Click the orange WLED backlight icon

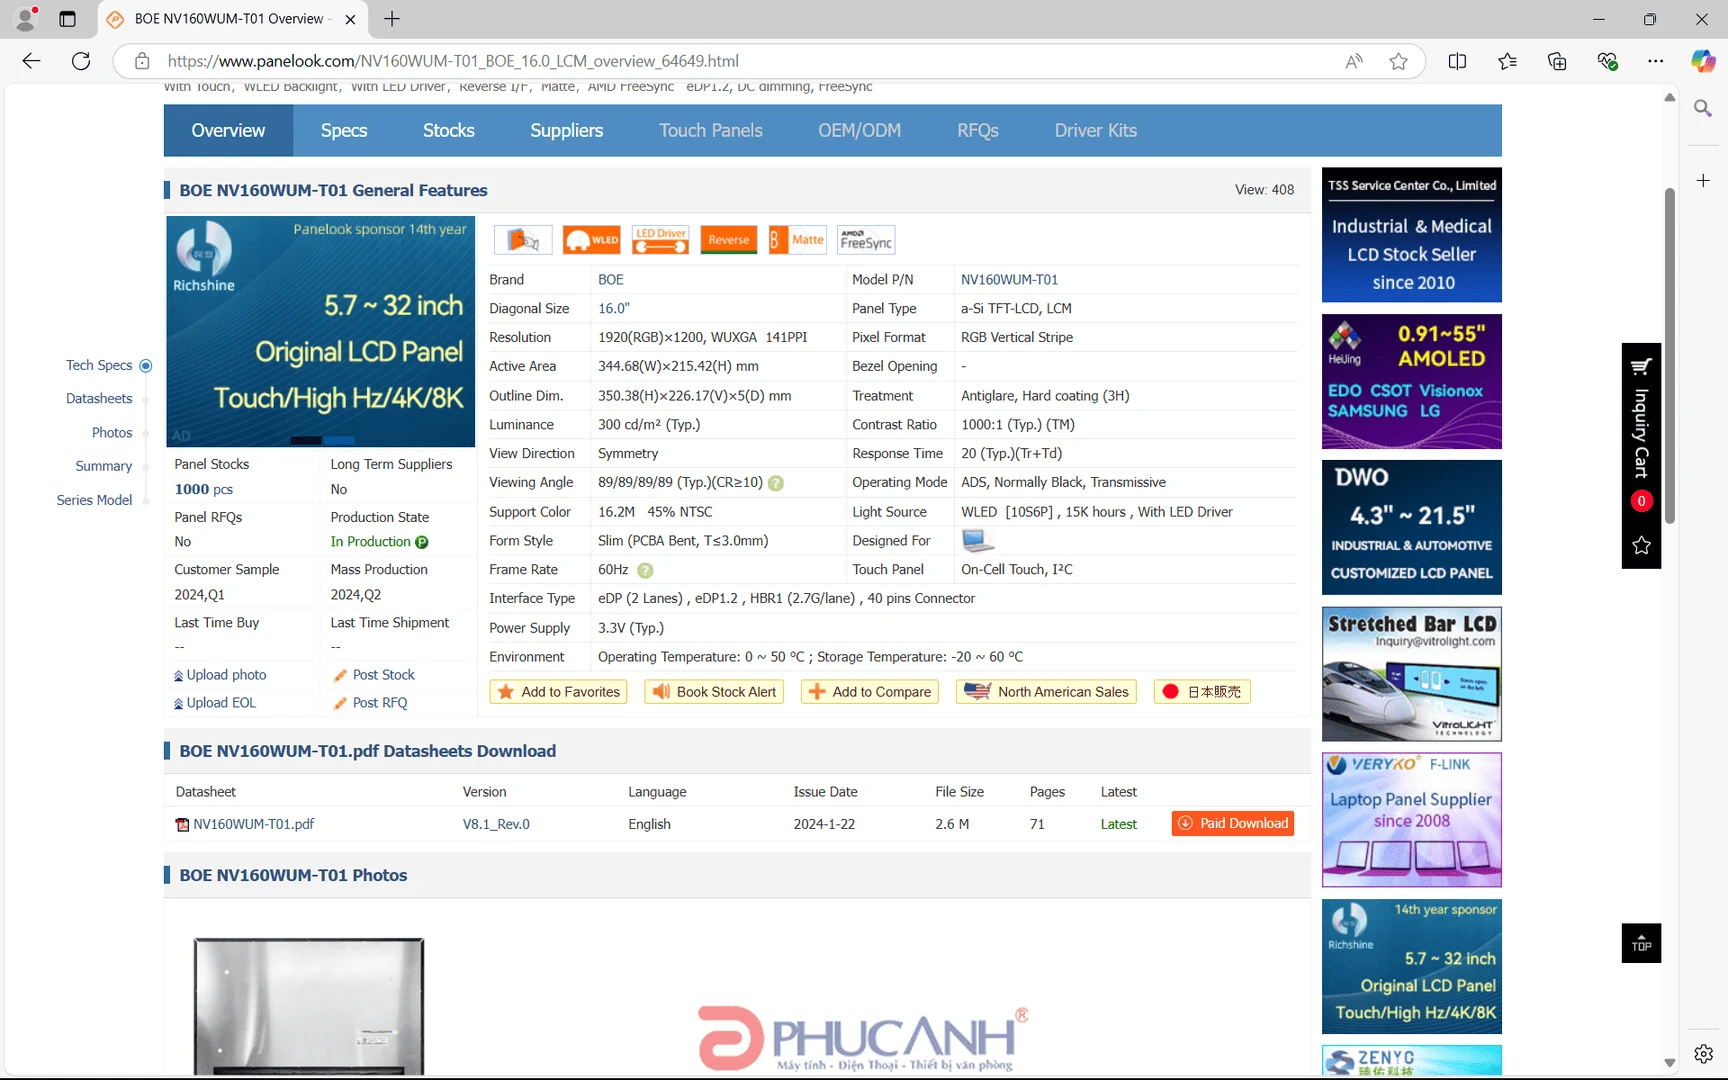pos(592,240)
